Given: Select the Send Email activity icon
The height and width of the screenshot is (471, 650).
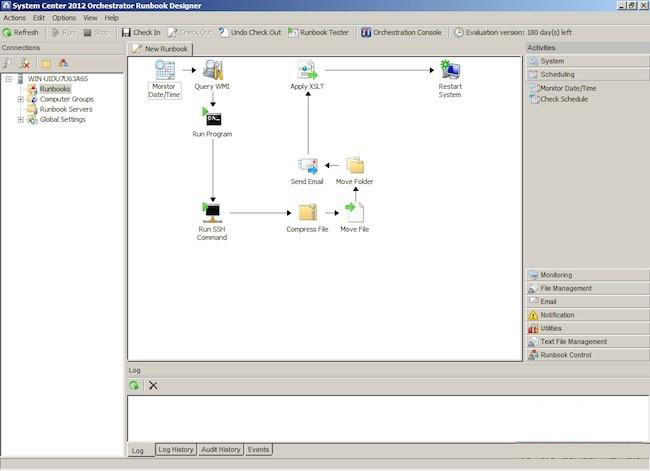Looking at the screenshot, I should [308, 165].
